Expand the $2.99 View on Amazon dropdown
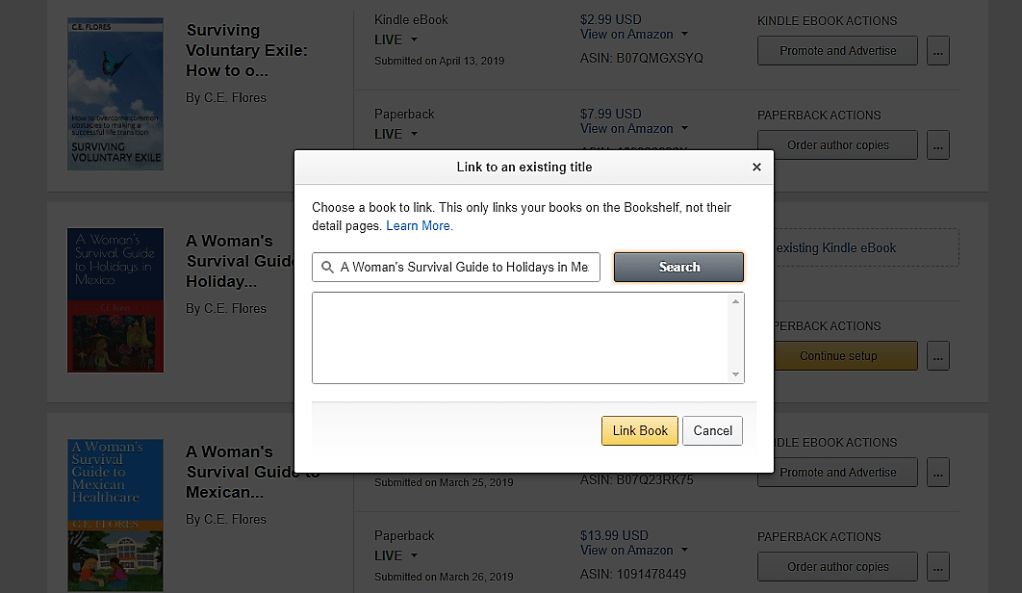 point(634,34)
